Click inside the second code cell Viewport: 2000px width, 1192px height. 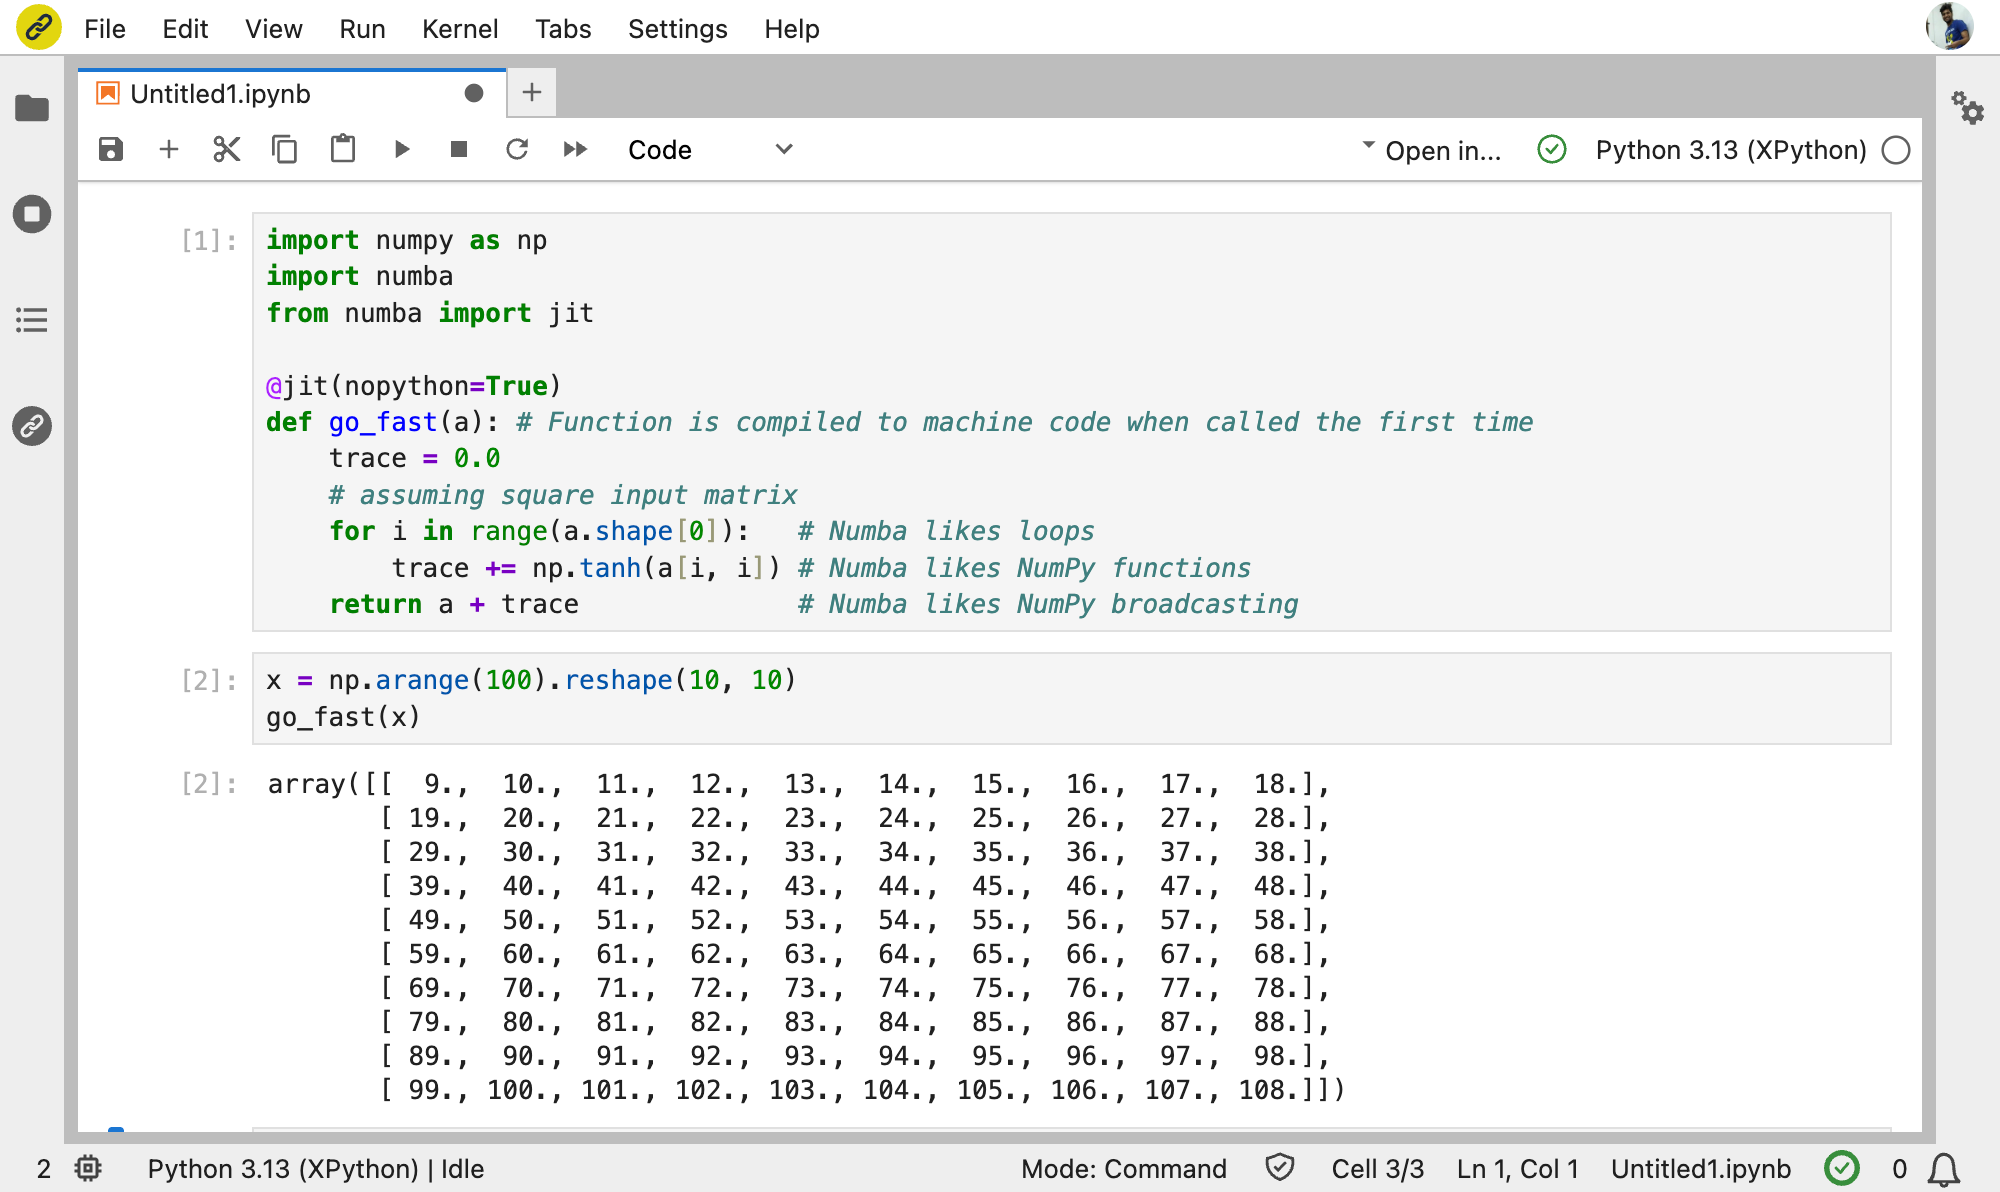pos(1071,698)
